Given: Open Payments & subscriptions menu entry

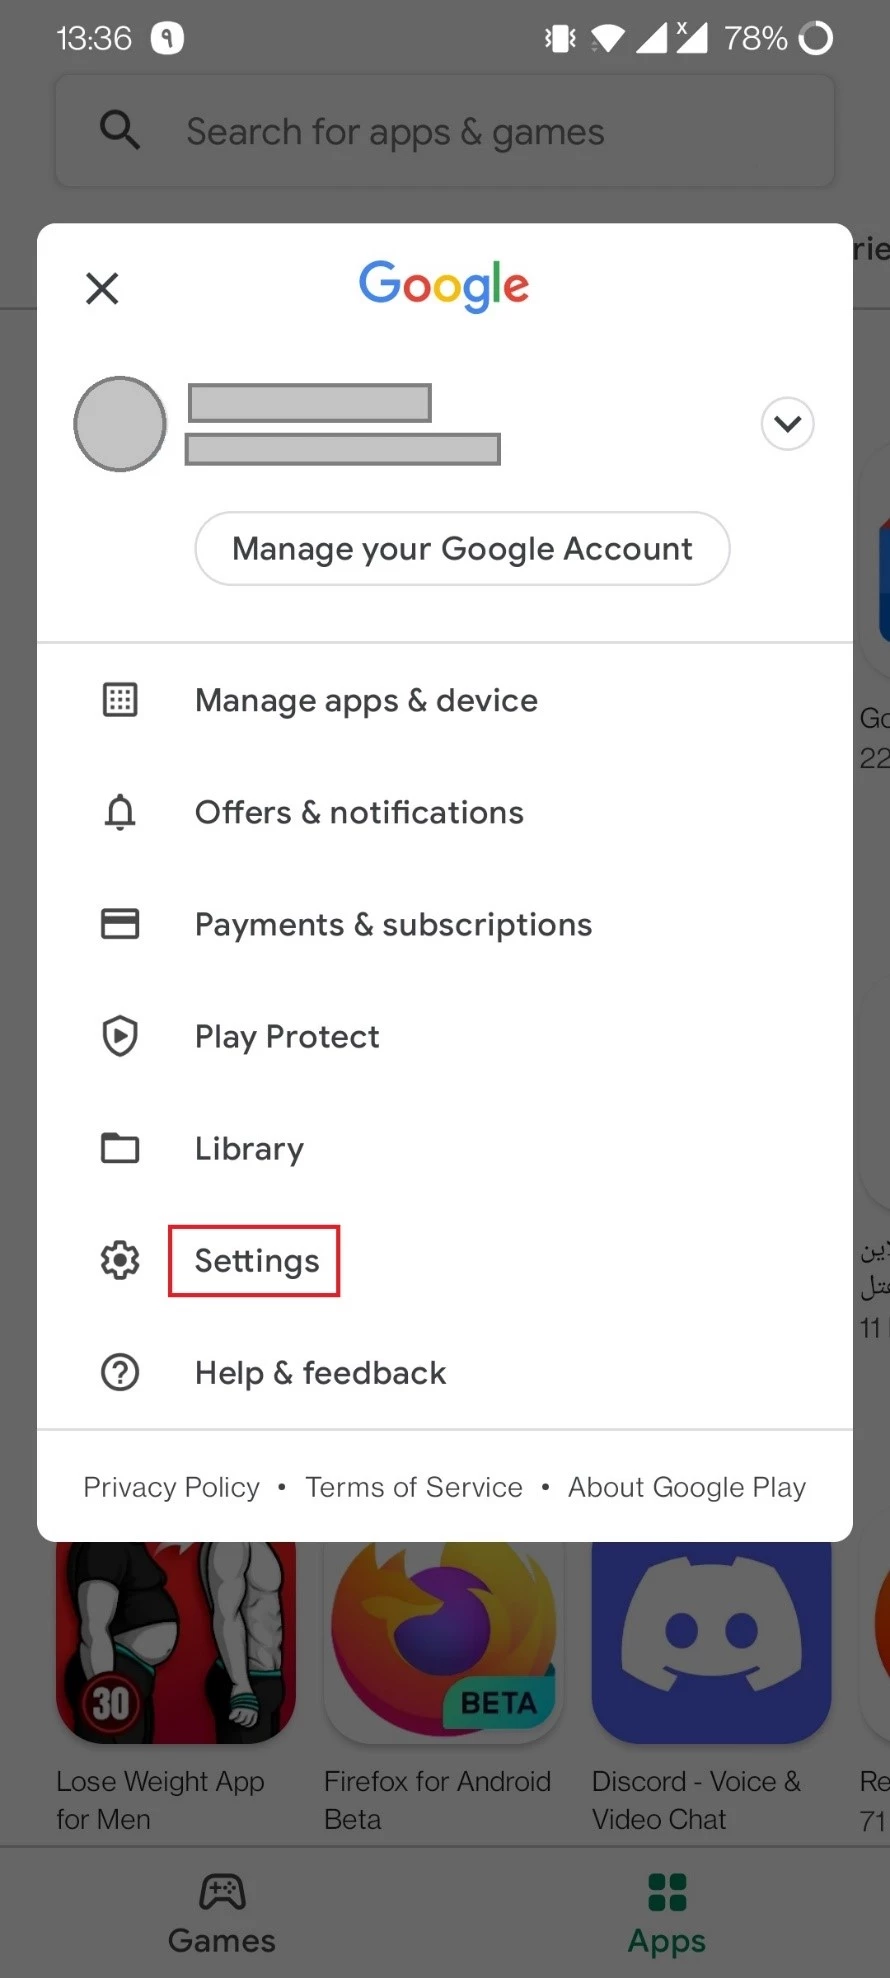Looking at the screenshot, I should pyautogui.click(x=393, y=925).
